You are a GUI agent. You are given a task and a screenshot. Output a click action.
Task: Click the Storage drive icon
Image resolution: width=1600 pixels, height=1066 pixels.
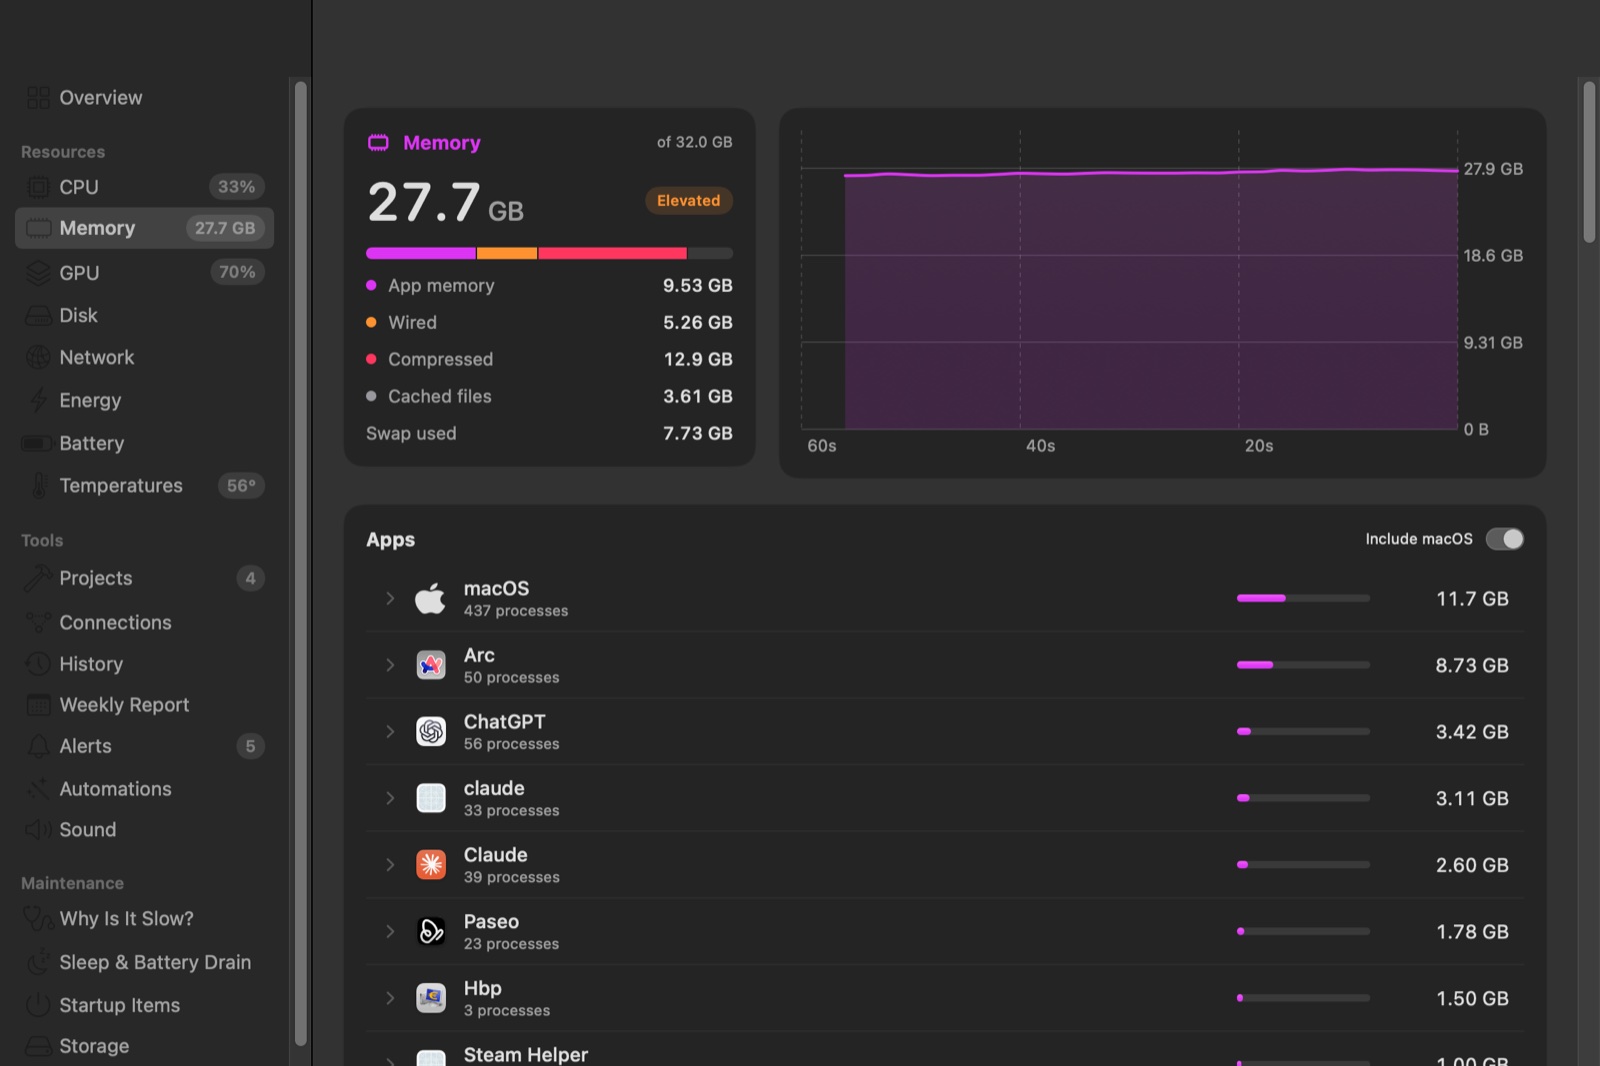click(38, 1047)
